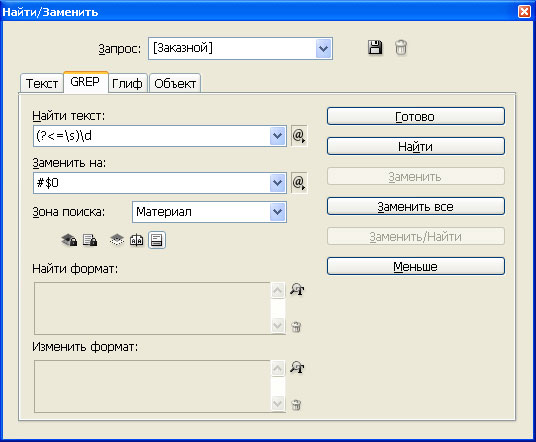Open the Объект tab
Viewport: 536px width, 442px height.
(x=175, y=83)
